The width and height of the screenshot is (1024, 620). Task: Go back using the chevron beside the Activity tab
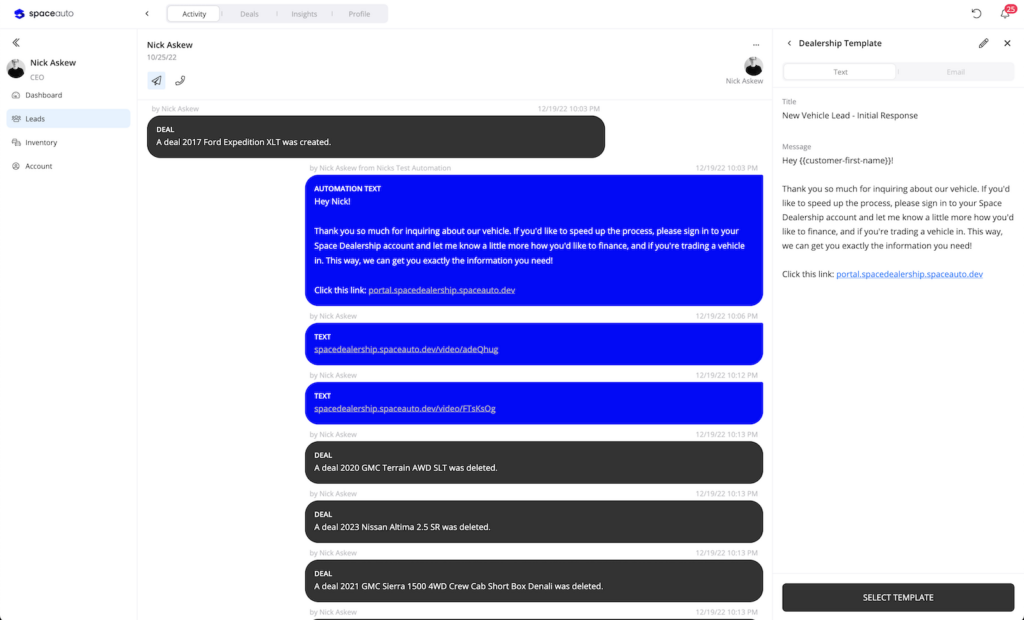click(x=148, y=14)
